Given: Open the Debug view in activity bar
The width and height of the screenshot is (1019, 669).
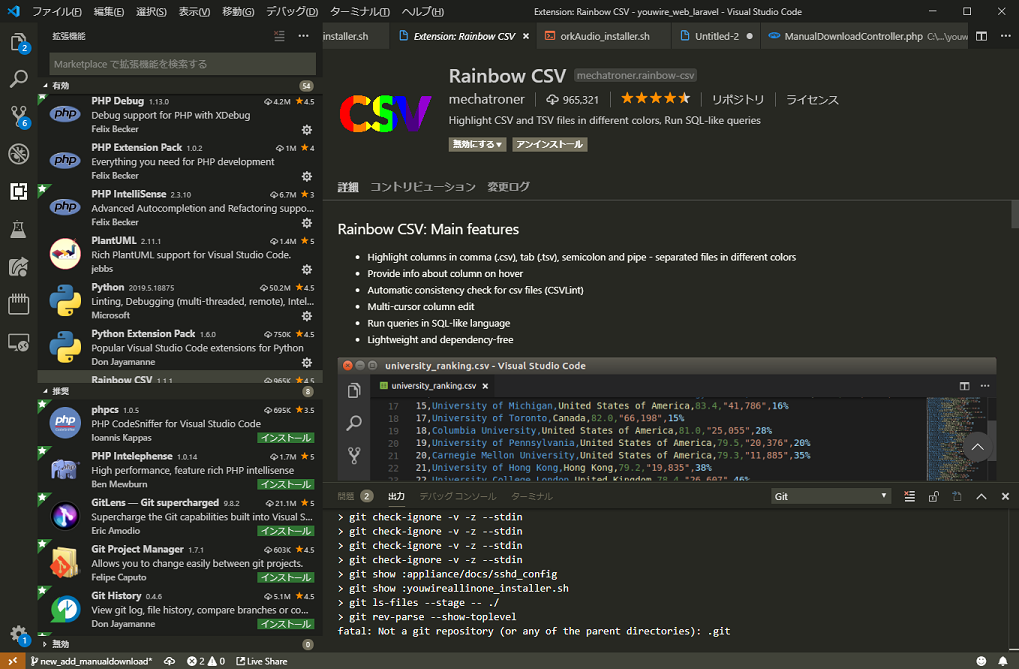Looking at the screenshot, I should pos(19,154).
